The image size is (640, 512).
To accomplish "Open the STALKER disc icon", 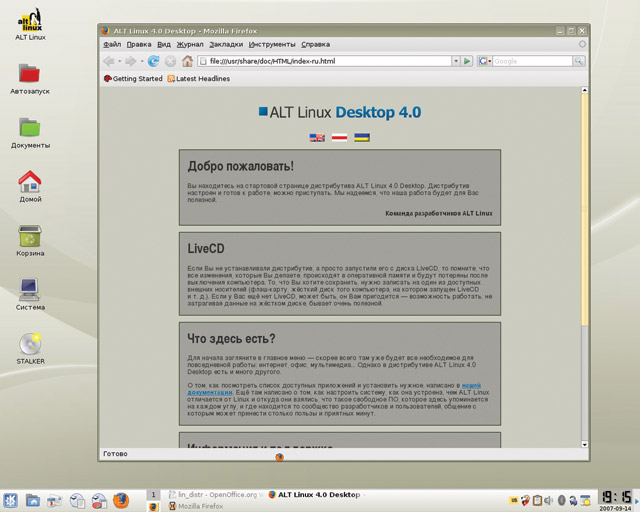I will [x=30, y=349].
